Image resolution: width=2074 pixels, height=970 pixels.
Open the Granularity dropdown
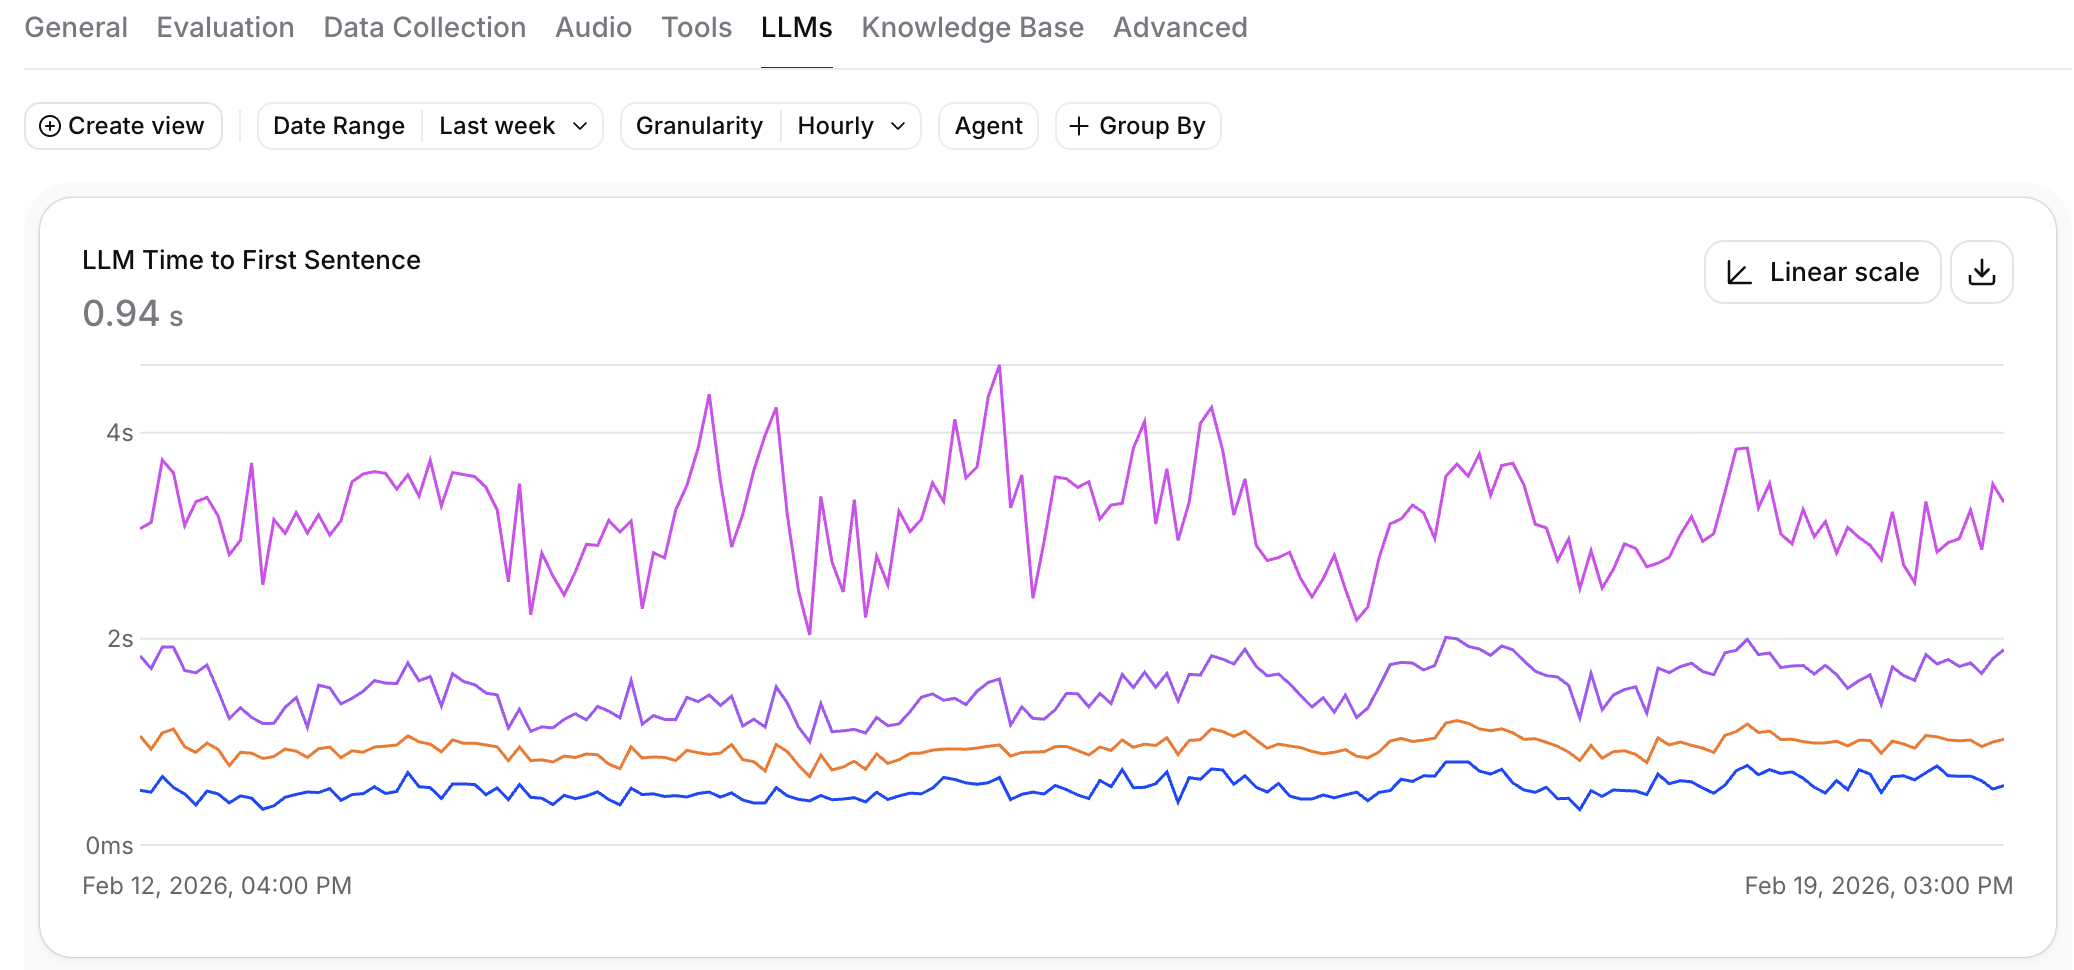[x=699, y=126]
